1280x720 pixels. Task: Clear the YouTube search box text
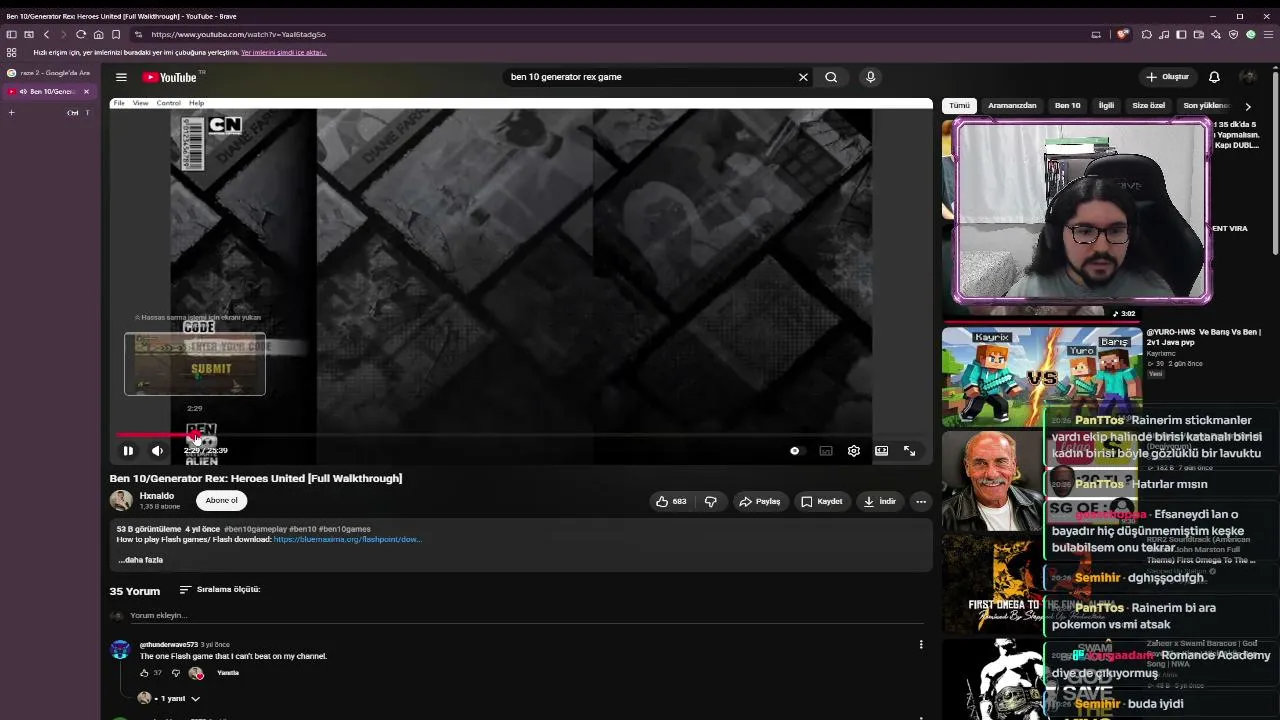tap(803, 77)
